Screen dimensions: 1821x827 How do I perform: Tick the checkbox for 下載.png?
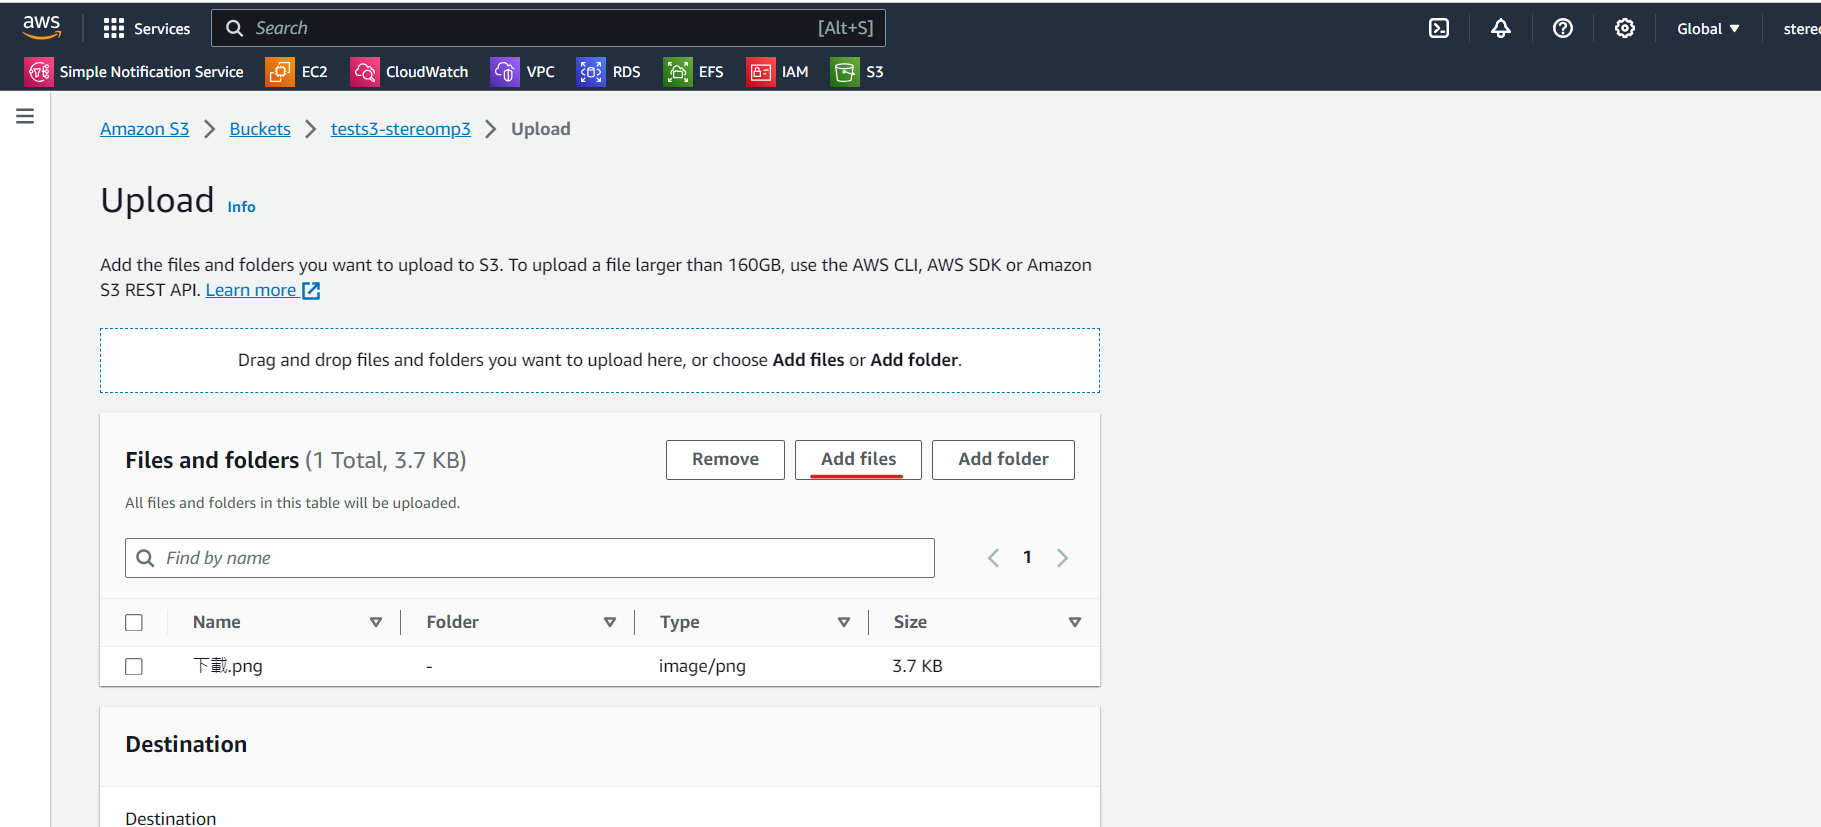(x=134, y=667)
